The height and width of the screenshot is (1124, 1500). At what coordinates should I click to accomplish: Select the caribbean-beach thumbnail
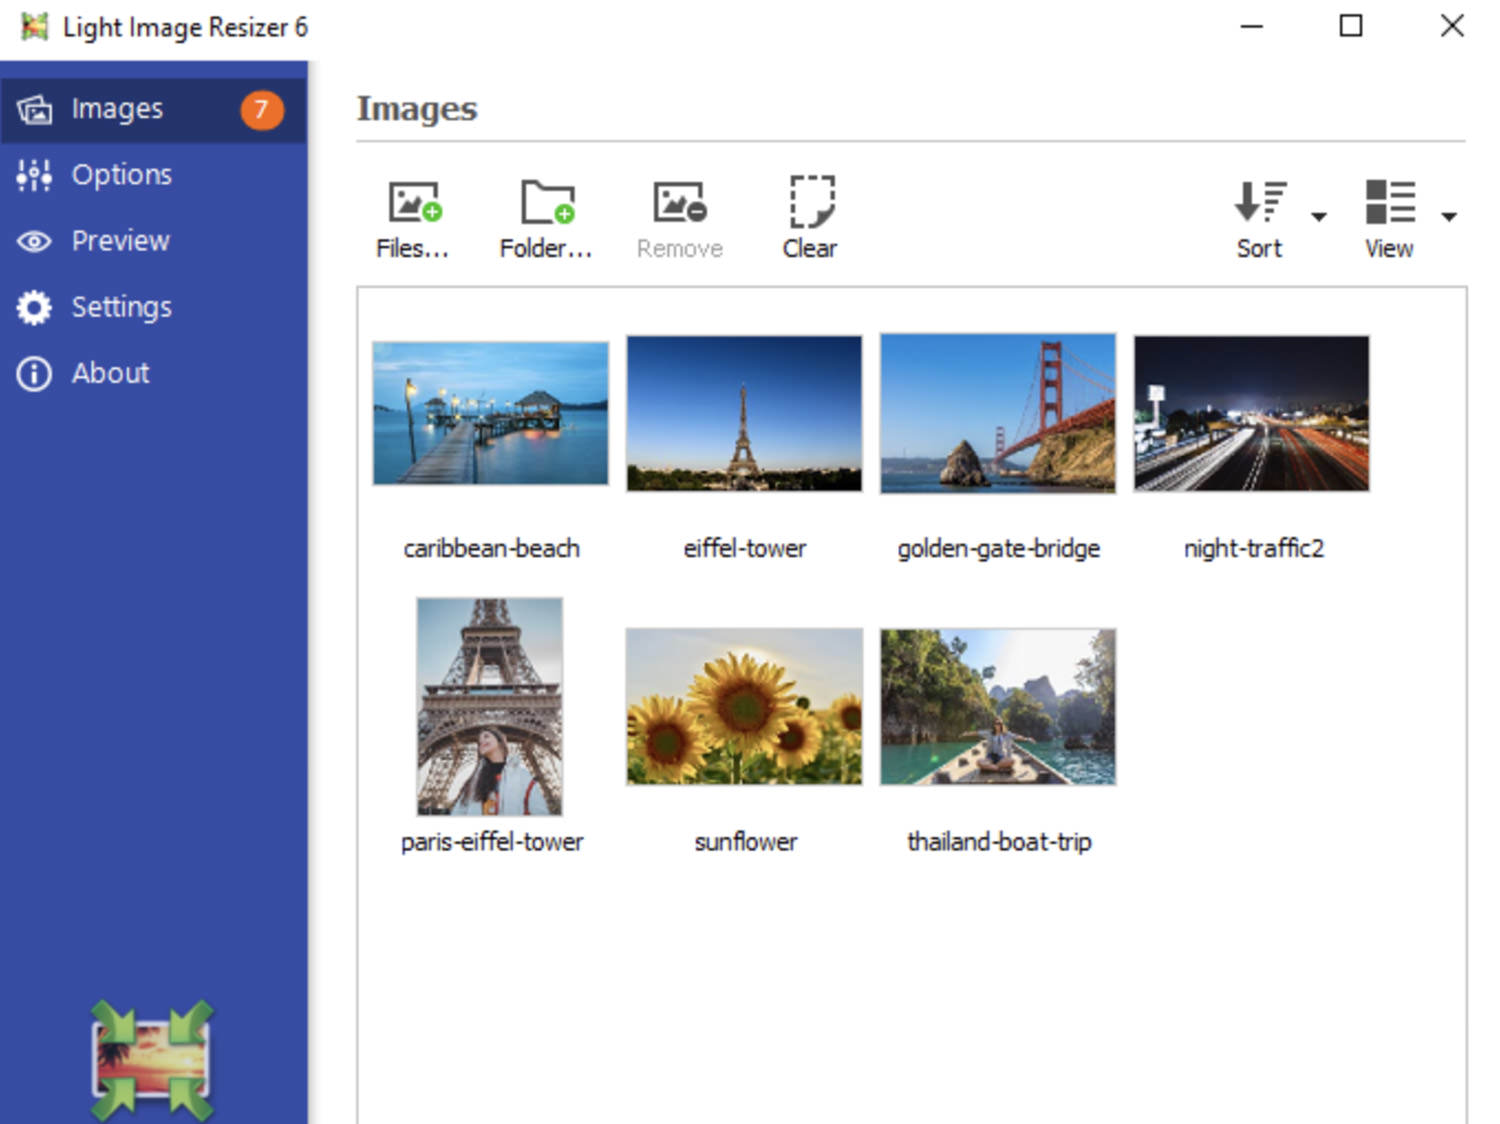point(490,413)
